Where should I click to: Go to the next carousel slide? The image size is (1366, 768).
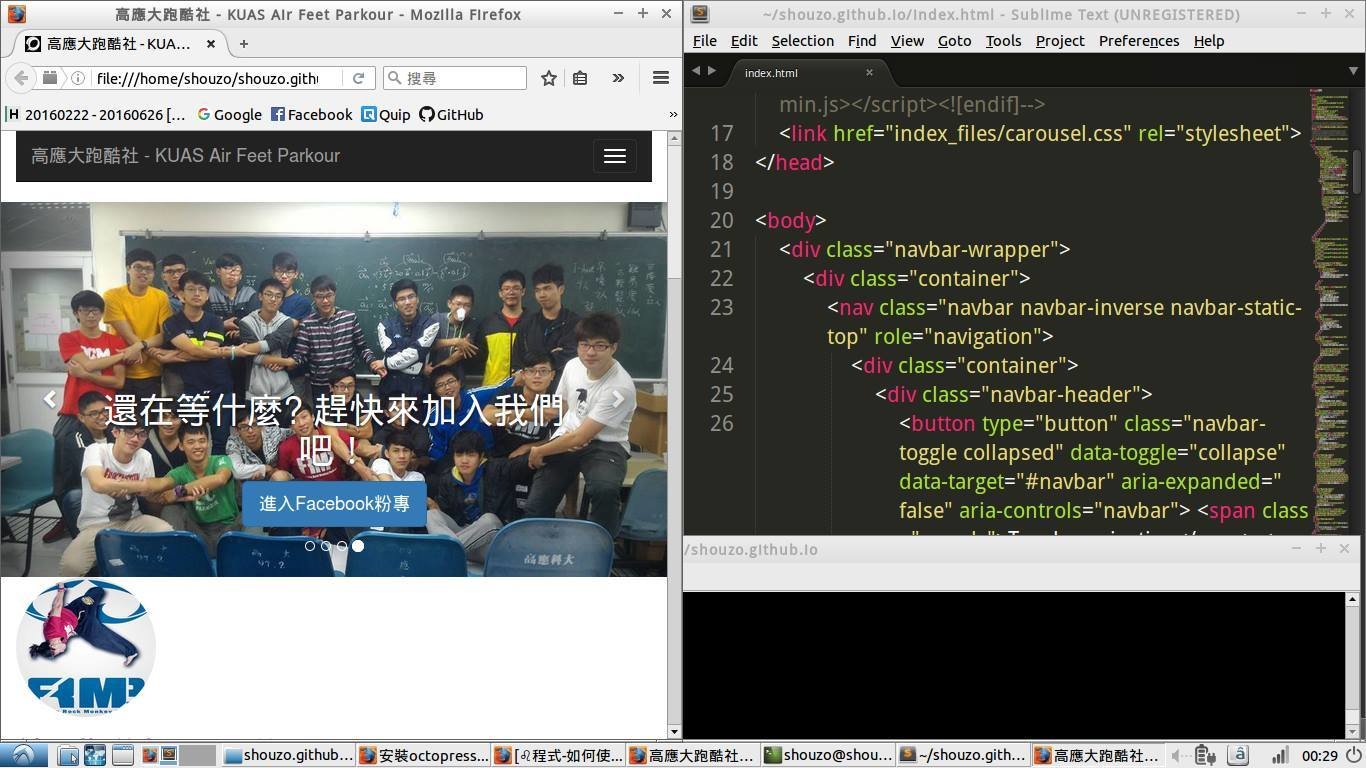(618, 399)
